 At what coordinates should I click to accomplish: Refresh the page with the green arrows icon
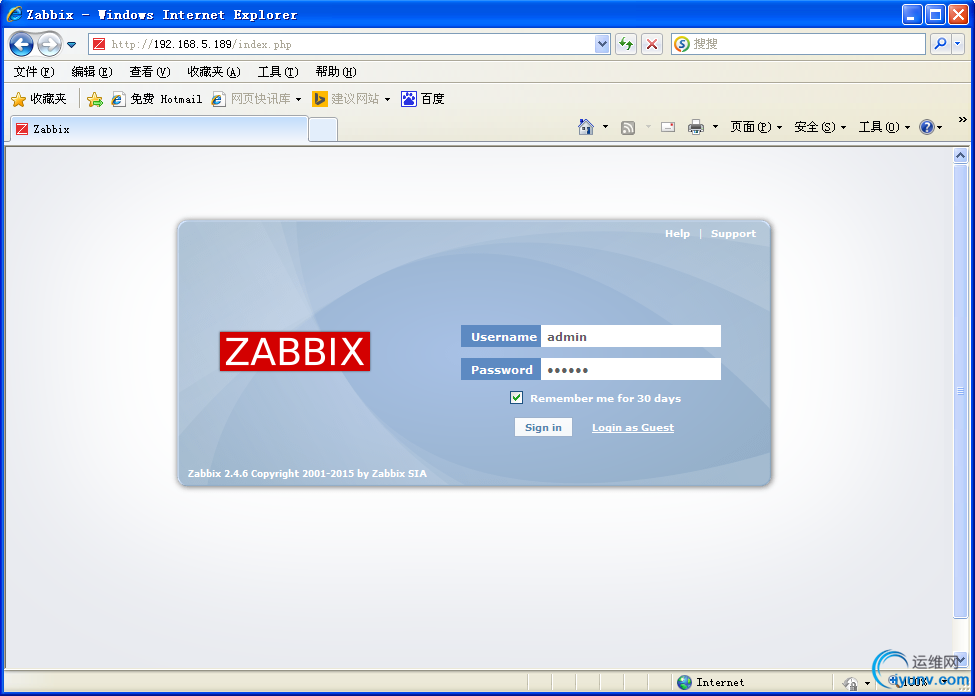coord(626,44)
